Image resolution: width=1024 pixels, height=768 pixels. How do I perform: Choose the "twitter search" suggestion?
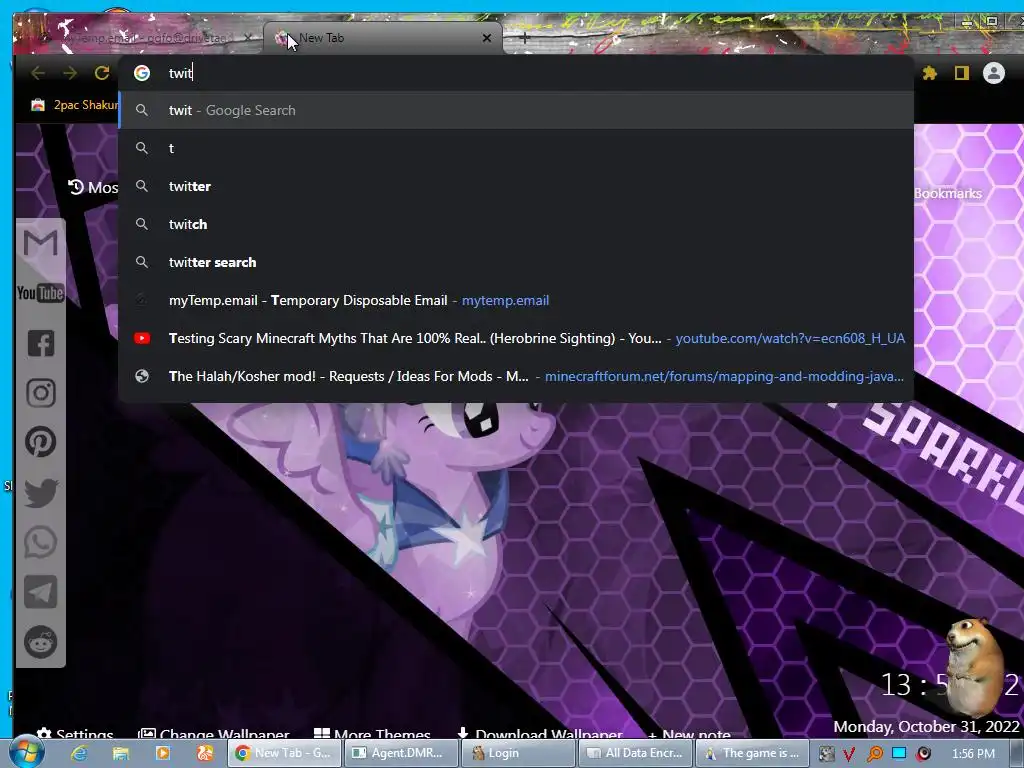(516, 262)
